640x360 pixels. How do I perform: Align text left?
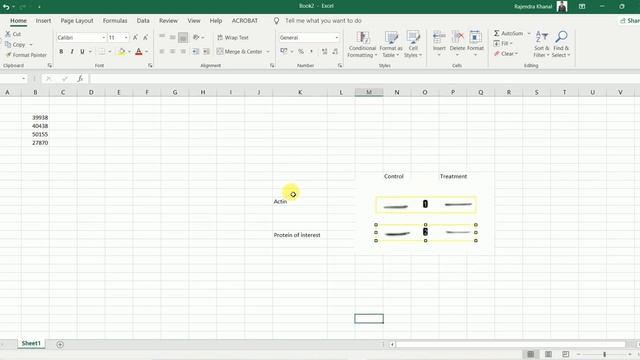pos(162,51)
